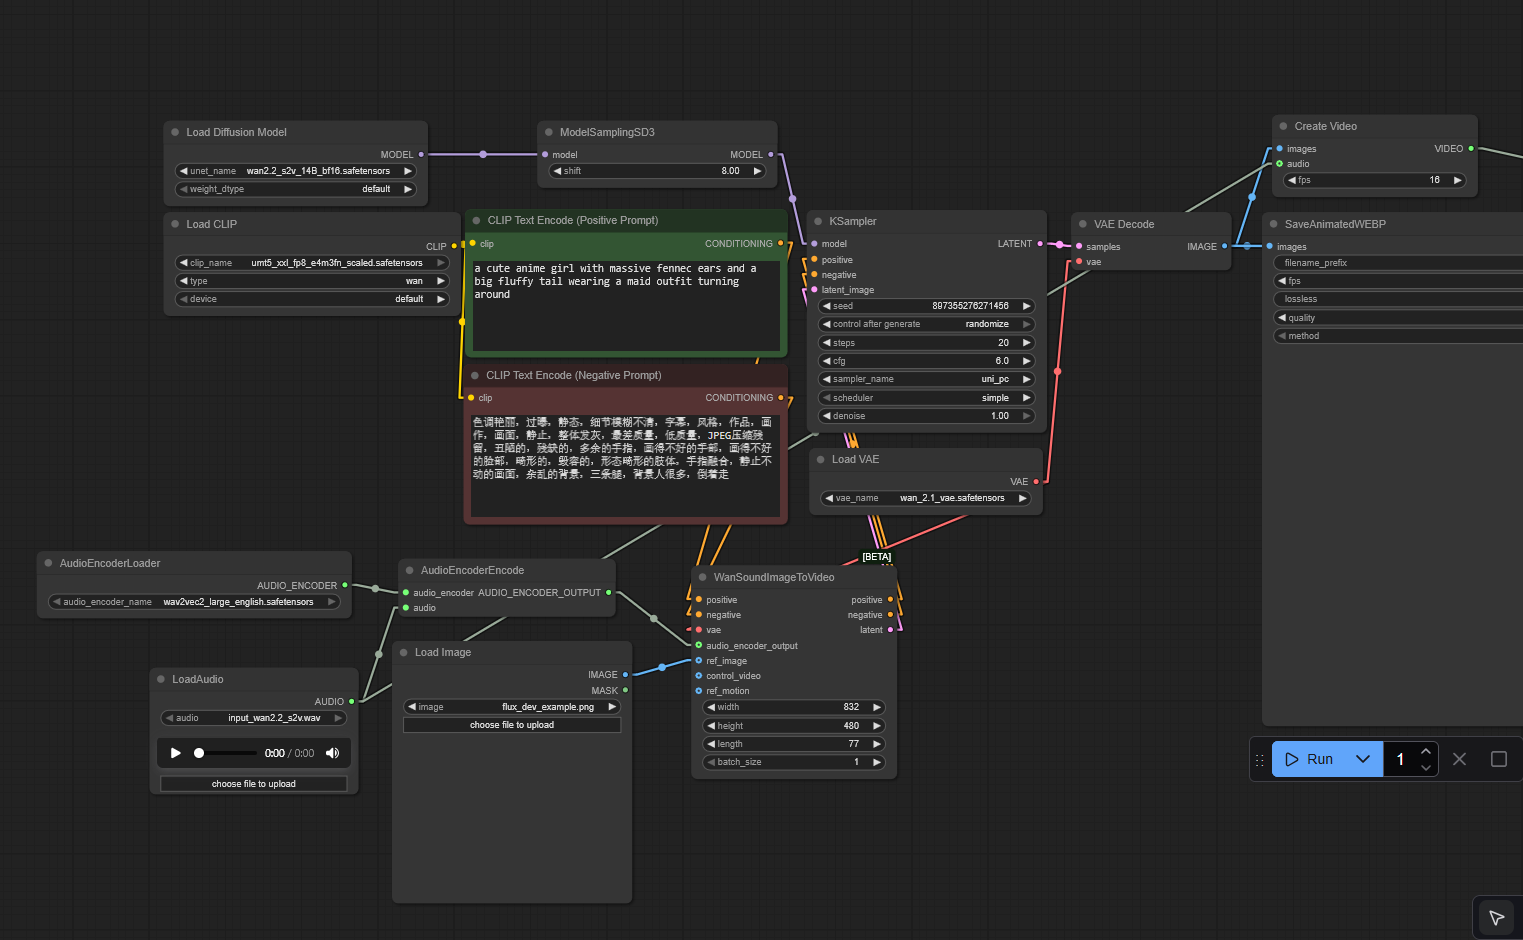
Task: Collapse KSampler node via title dot
Action: coord(818,221)
